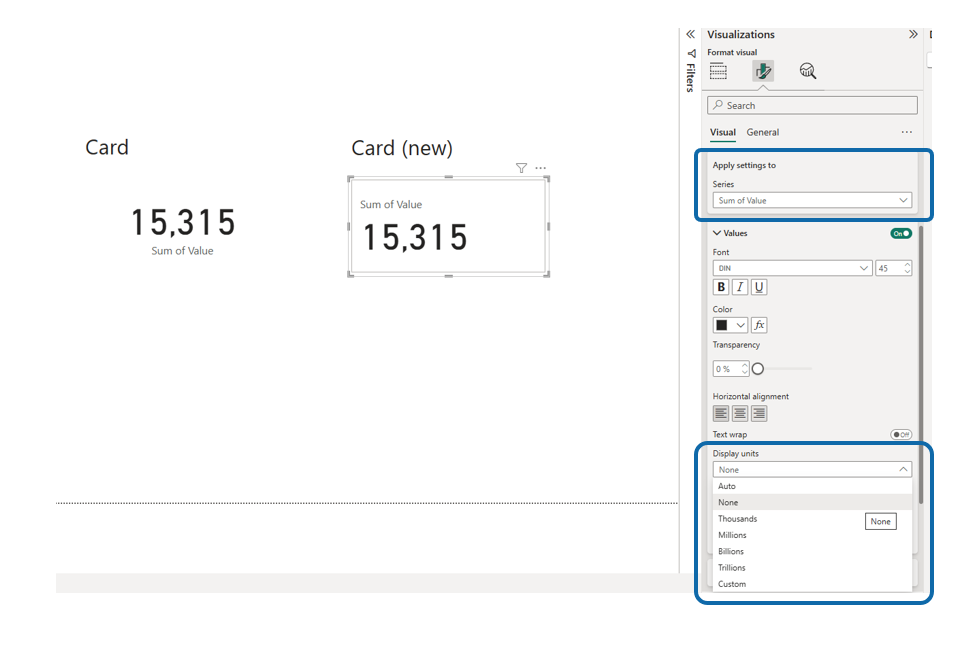
Task: Select the Format visual paintbrush icon
Action: [763, 71]
